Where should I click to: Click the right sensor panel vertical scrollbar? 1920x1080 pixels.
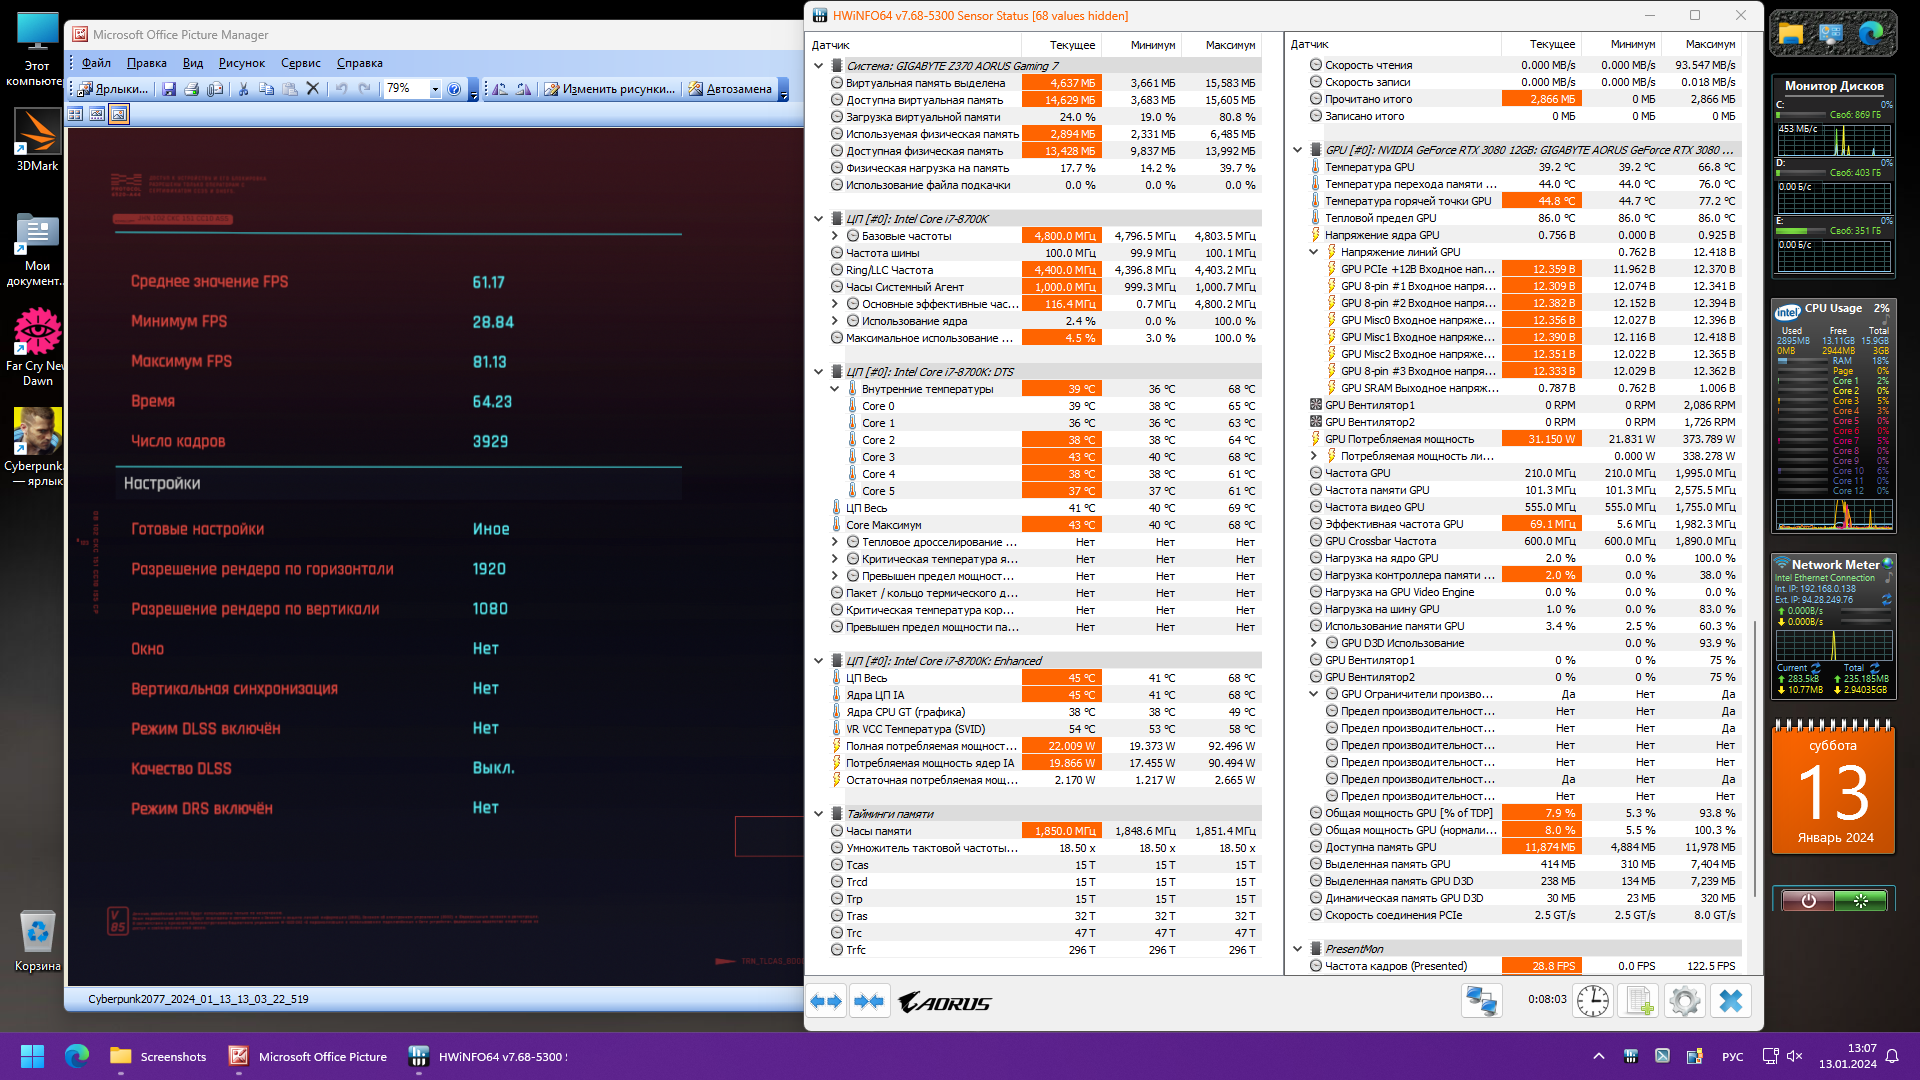pos(1755,760)
